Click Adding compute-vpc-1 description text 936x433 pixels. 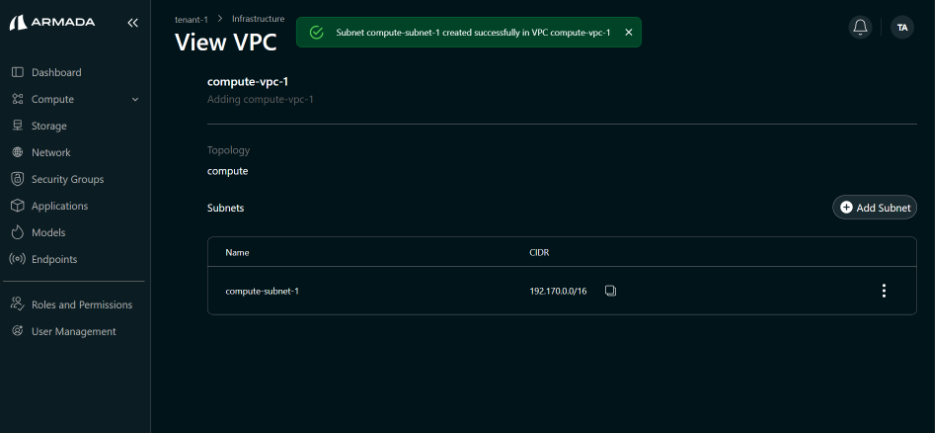point(260,99)
